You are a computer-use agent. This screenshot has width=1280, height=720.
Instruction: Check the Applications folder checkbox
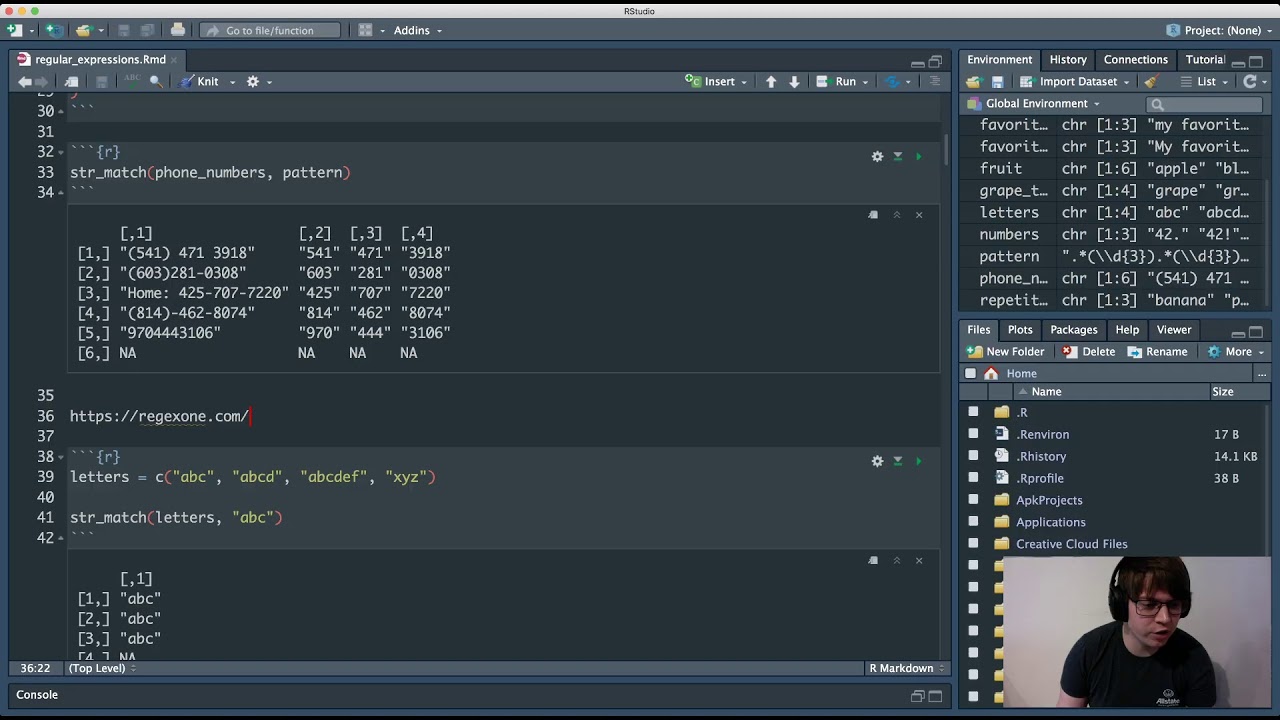pos(973,522)
